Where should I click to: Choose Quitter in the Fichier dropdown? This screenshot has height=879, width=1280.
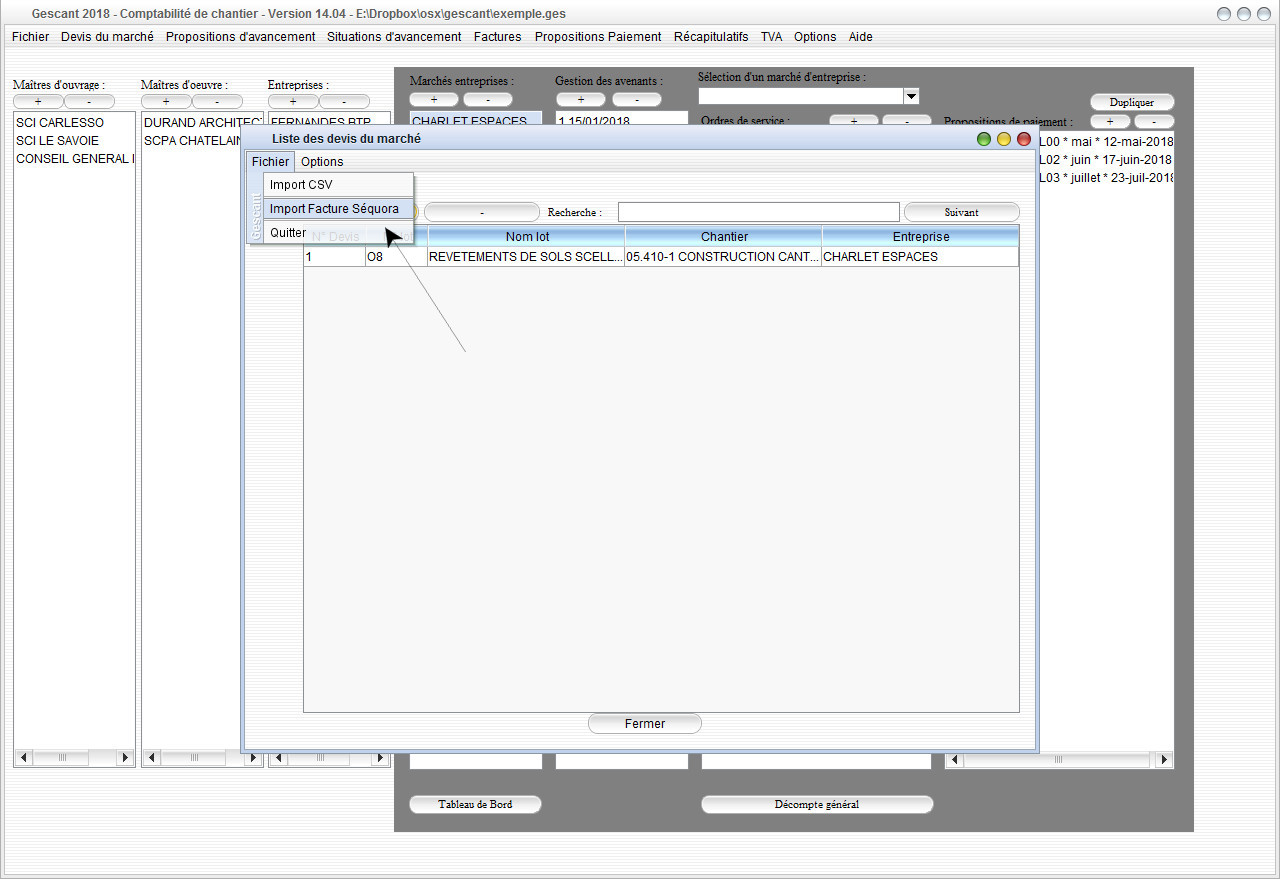pos(288,233)
